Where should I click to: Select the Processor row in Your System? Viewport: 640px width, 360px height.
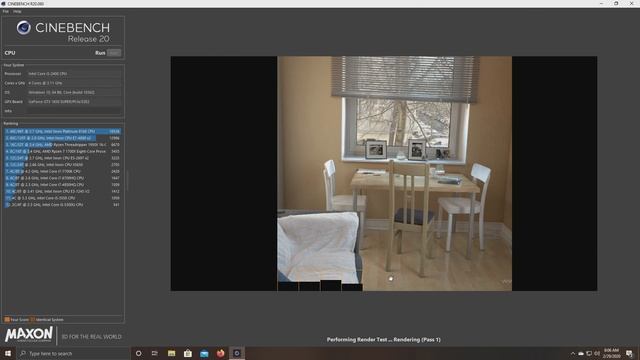pos(62,74)
